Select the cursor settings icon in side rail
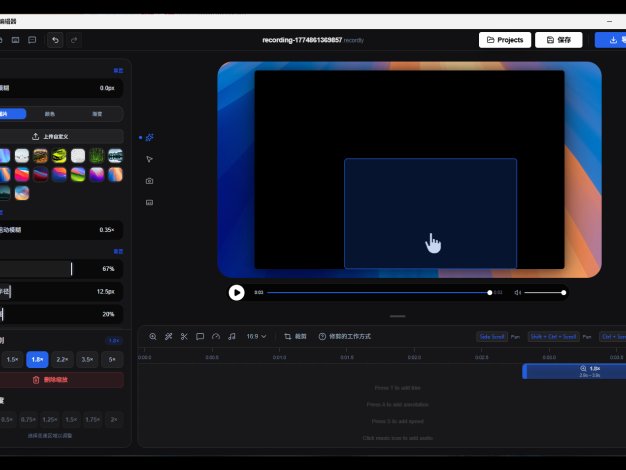 tap(149, 159)
